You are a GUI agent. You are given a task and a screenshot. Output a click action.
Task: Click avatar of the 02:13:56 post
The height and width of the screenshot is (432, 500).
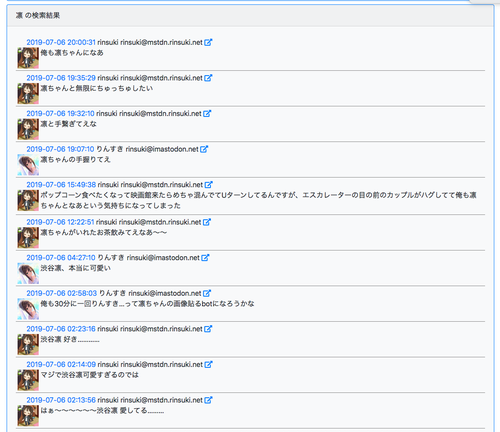[x=28, y=416]
